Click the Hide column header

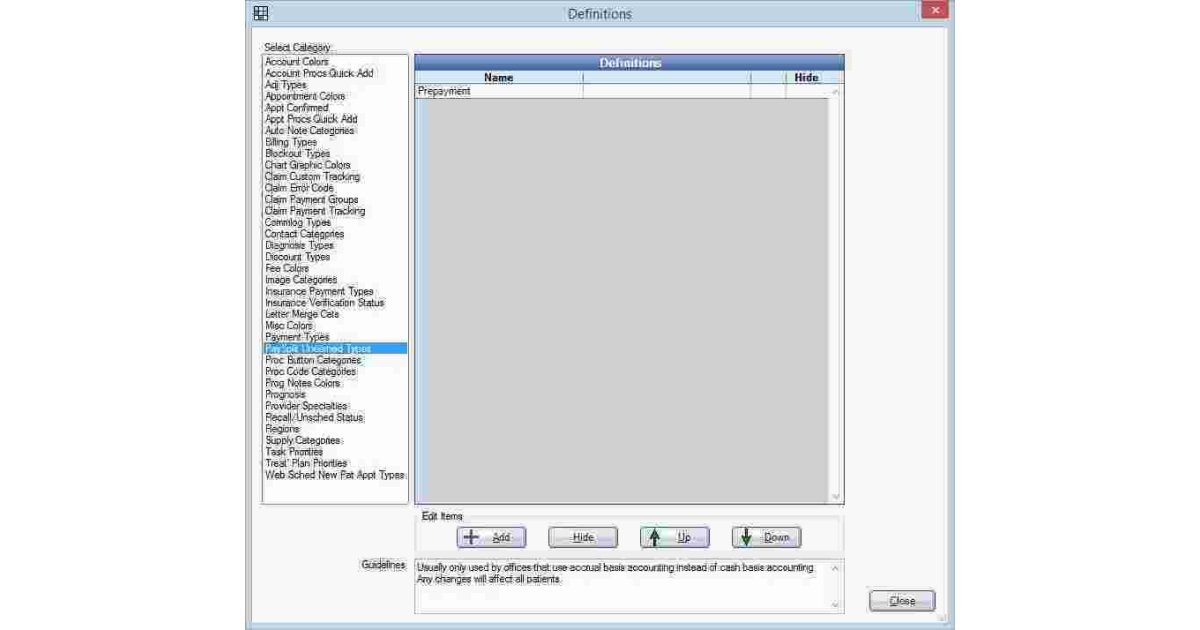pos(806,77)
